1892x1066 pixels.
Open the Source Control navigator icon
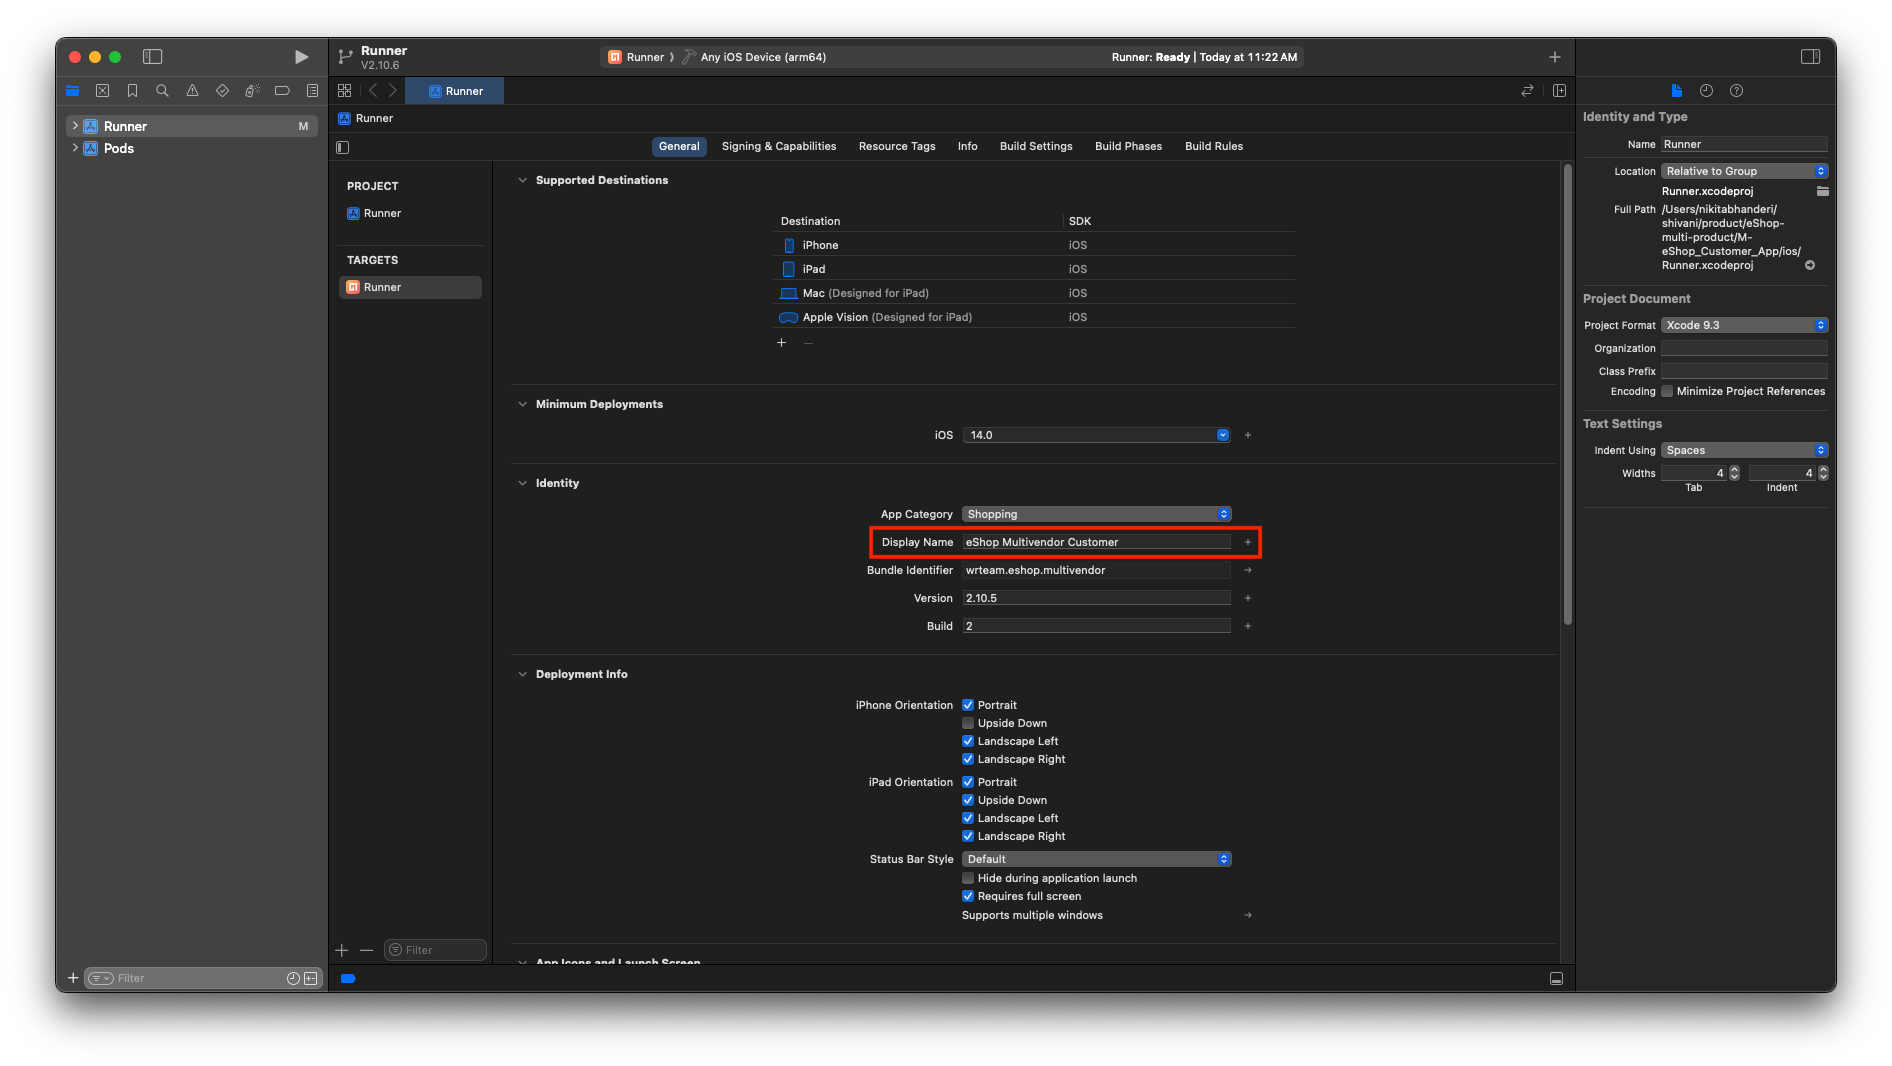(x=102, y=91)
